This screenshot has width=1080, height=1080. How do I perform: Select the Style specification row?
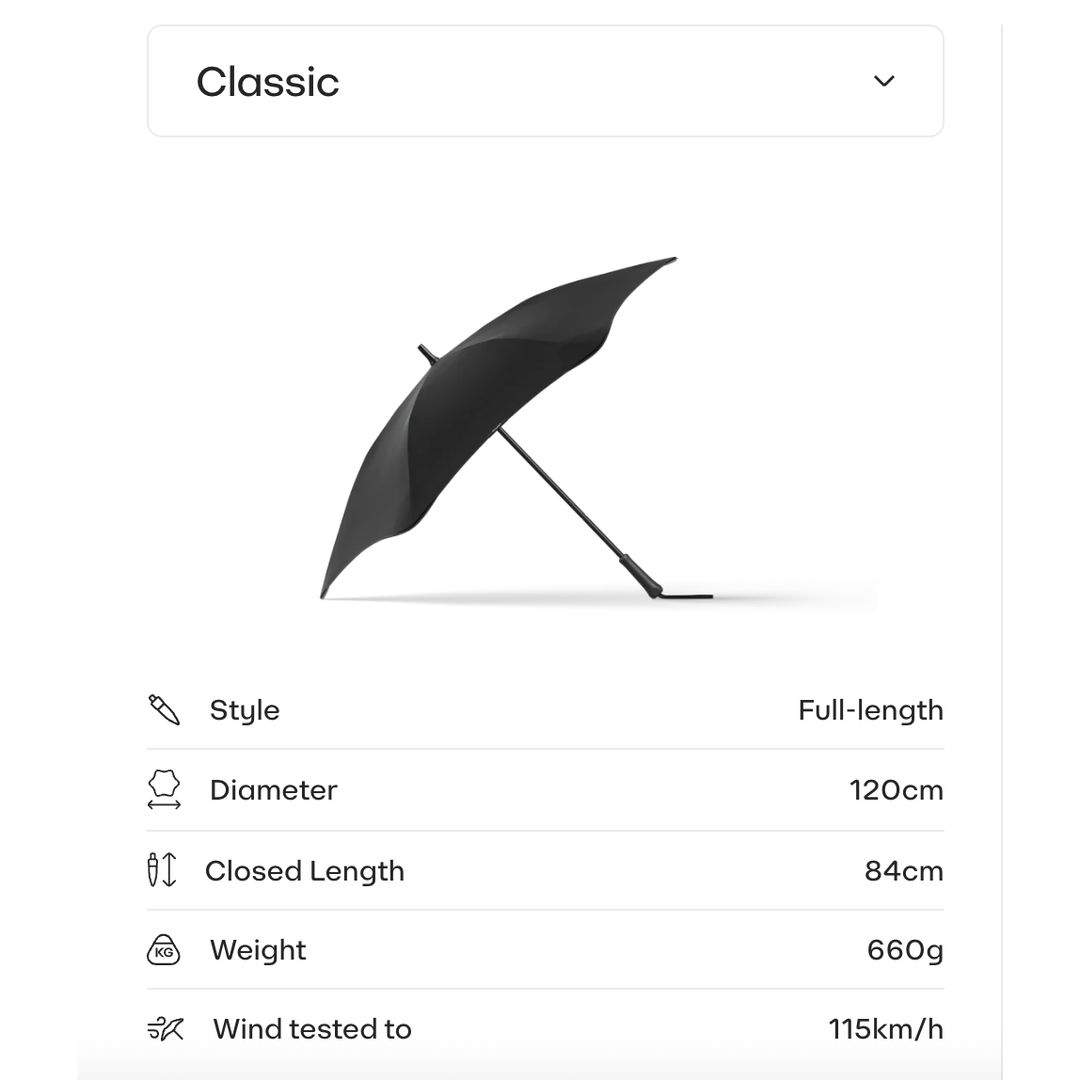(x=545, y=710)
